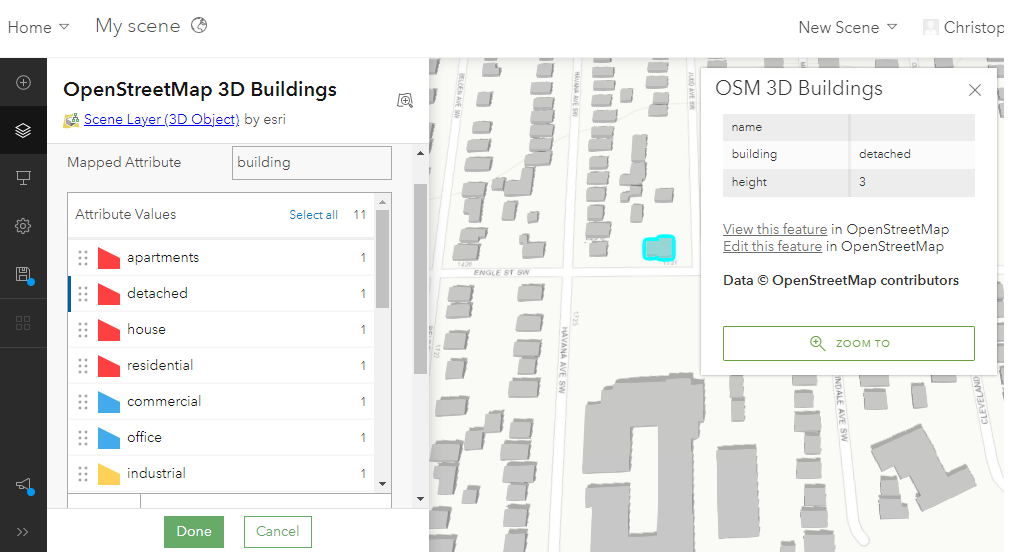The width and height of the screenshot is (1010, 552).
Task: Open the Layer manager stack icon
Action: point(23,130)
